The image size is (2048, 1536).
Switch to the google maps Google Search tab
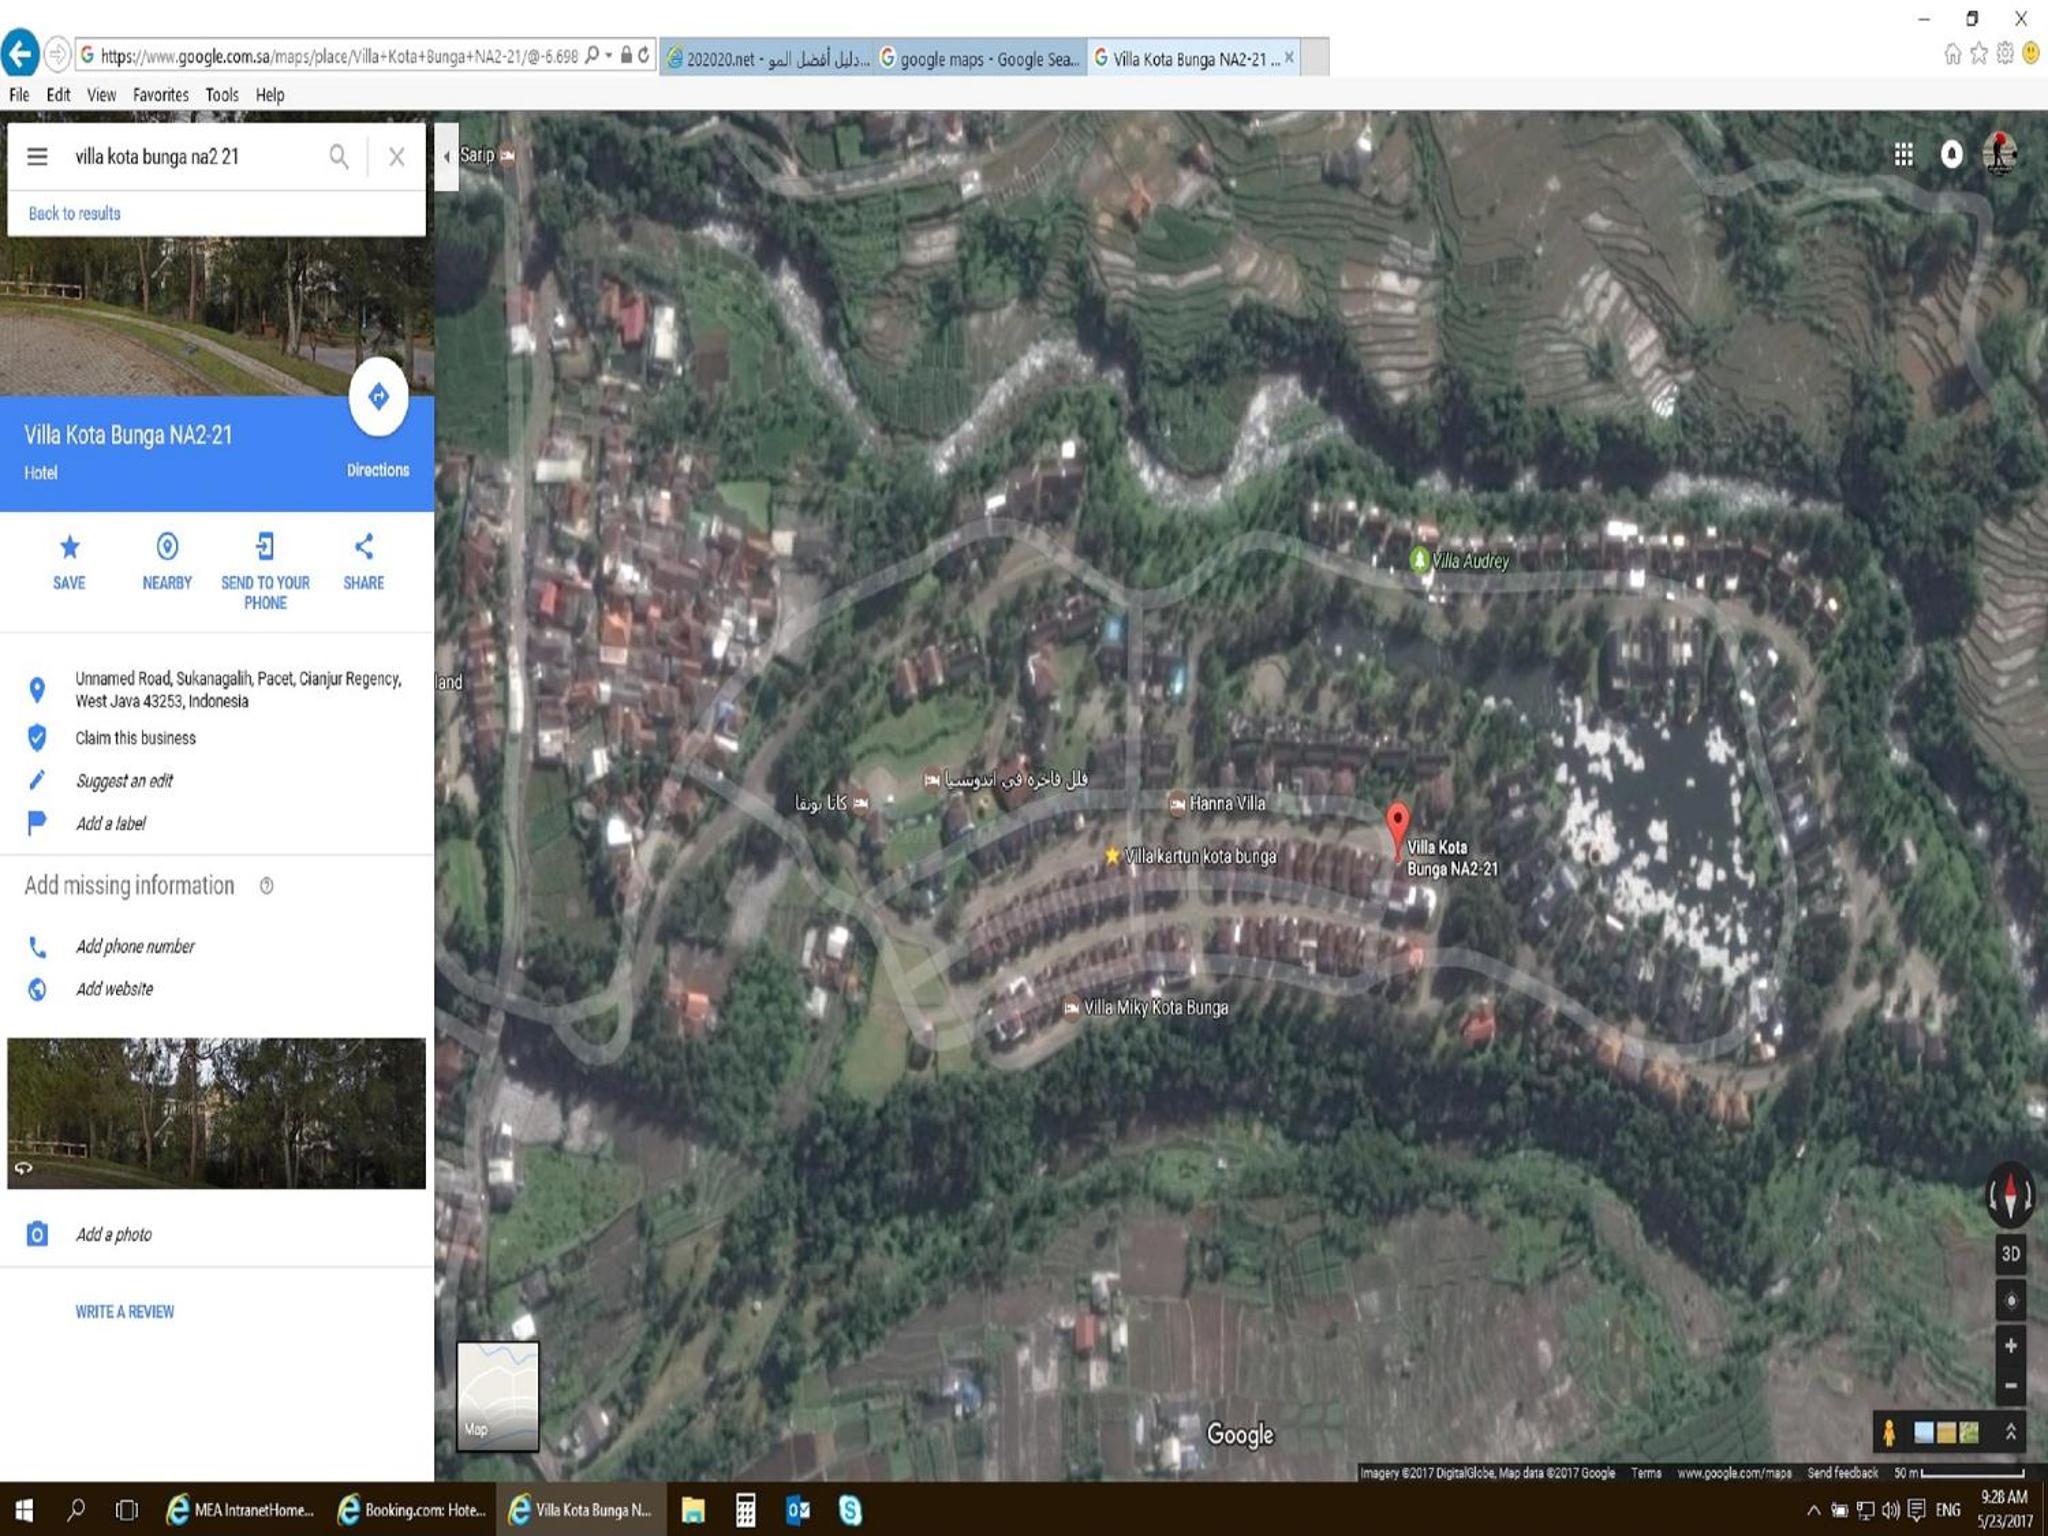tap(981, 58)
